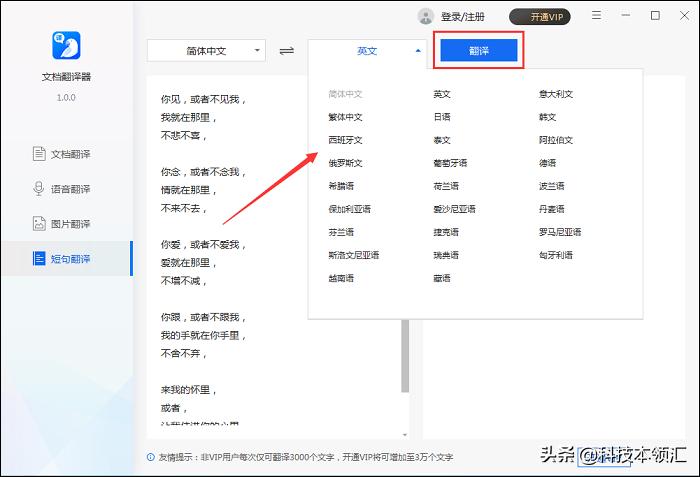The height and width of the screenshot is (477, 700).
Task: Click the info icon beside 友情提示
Action: pos(151,457)
